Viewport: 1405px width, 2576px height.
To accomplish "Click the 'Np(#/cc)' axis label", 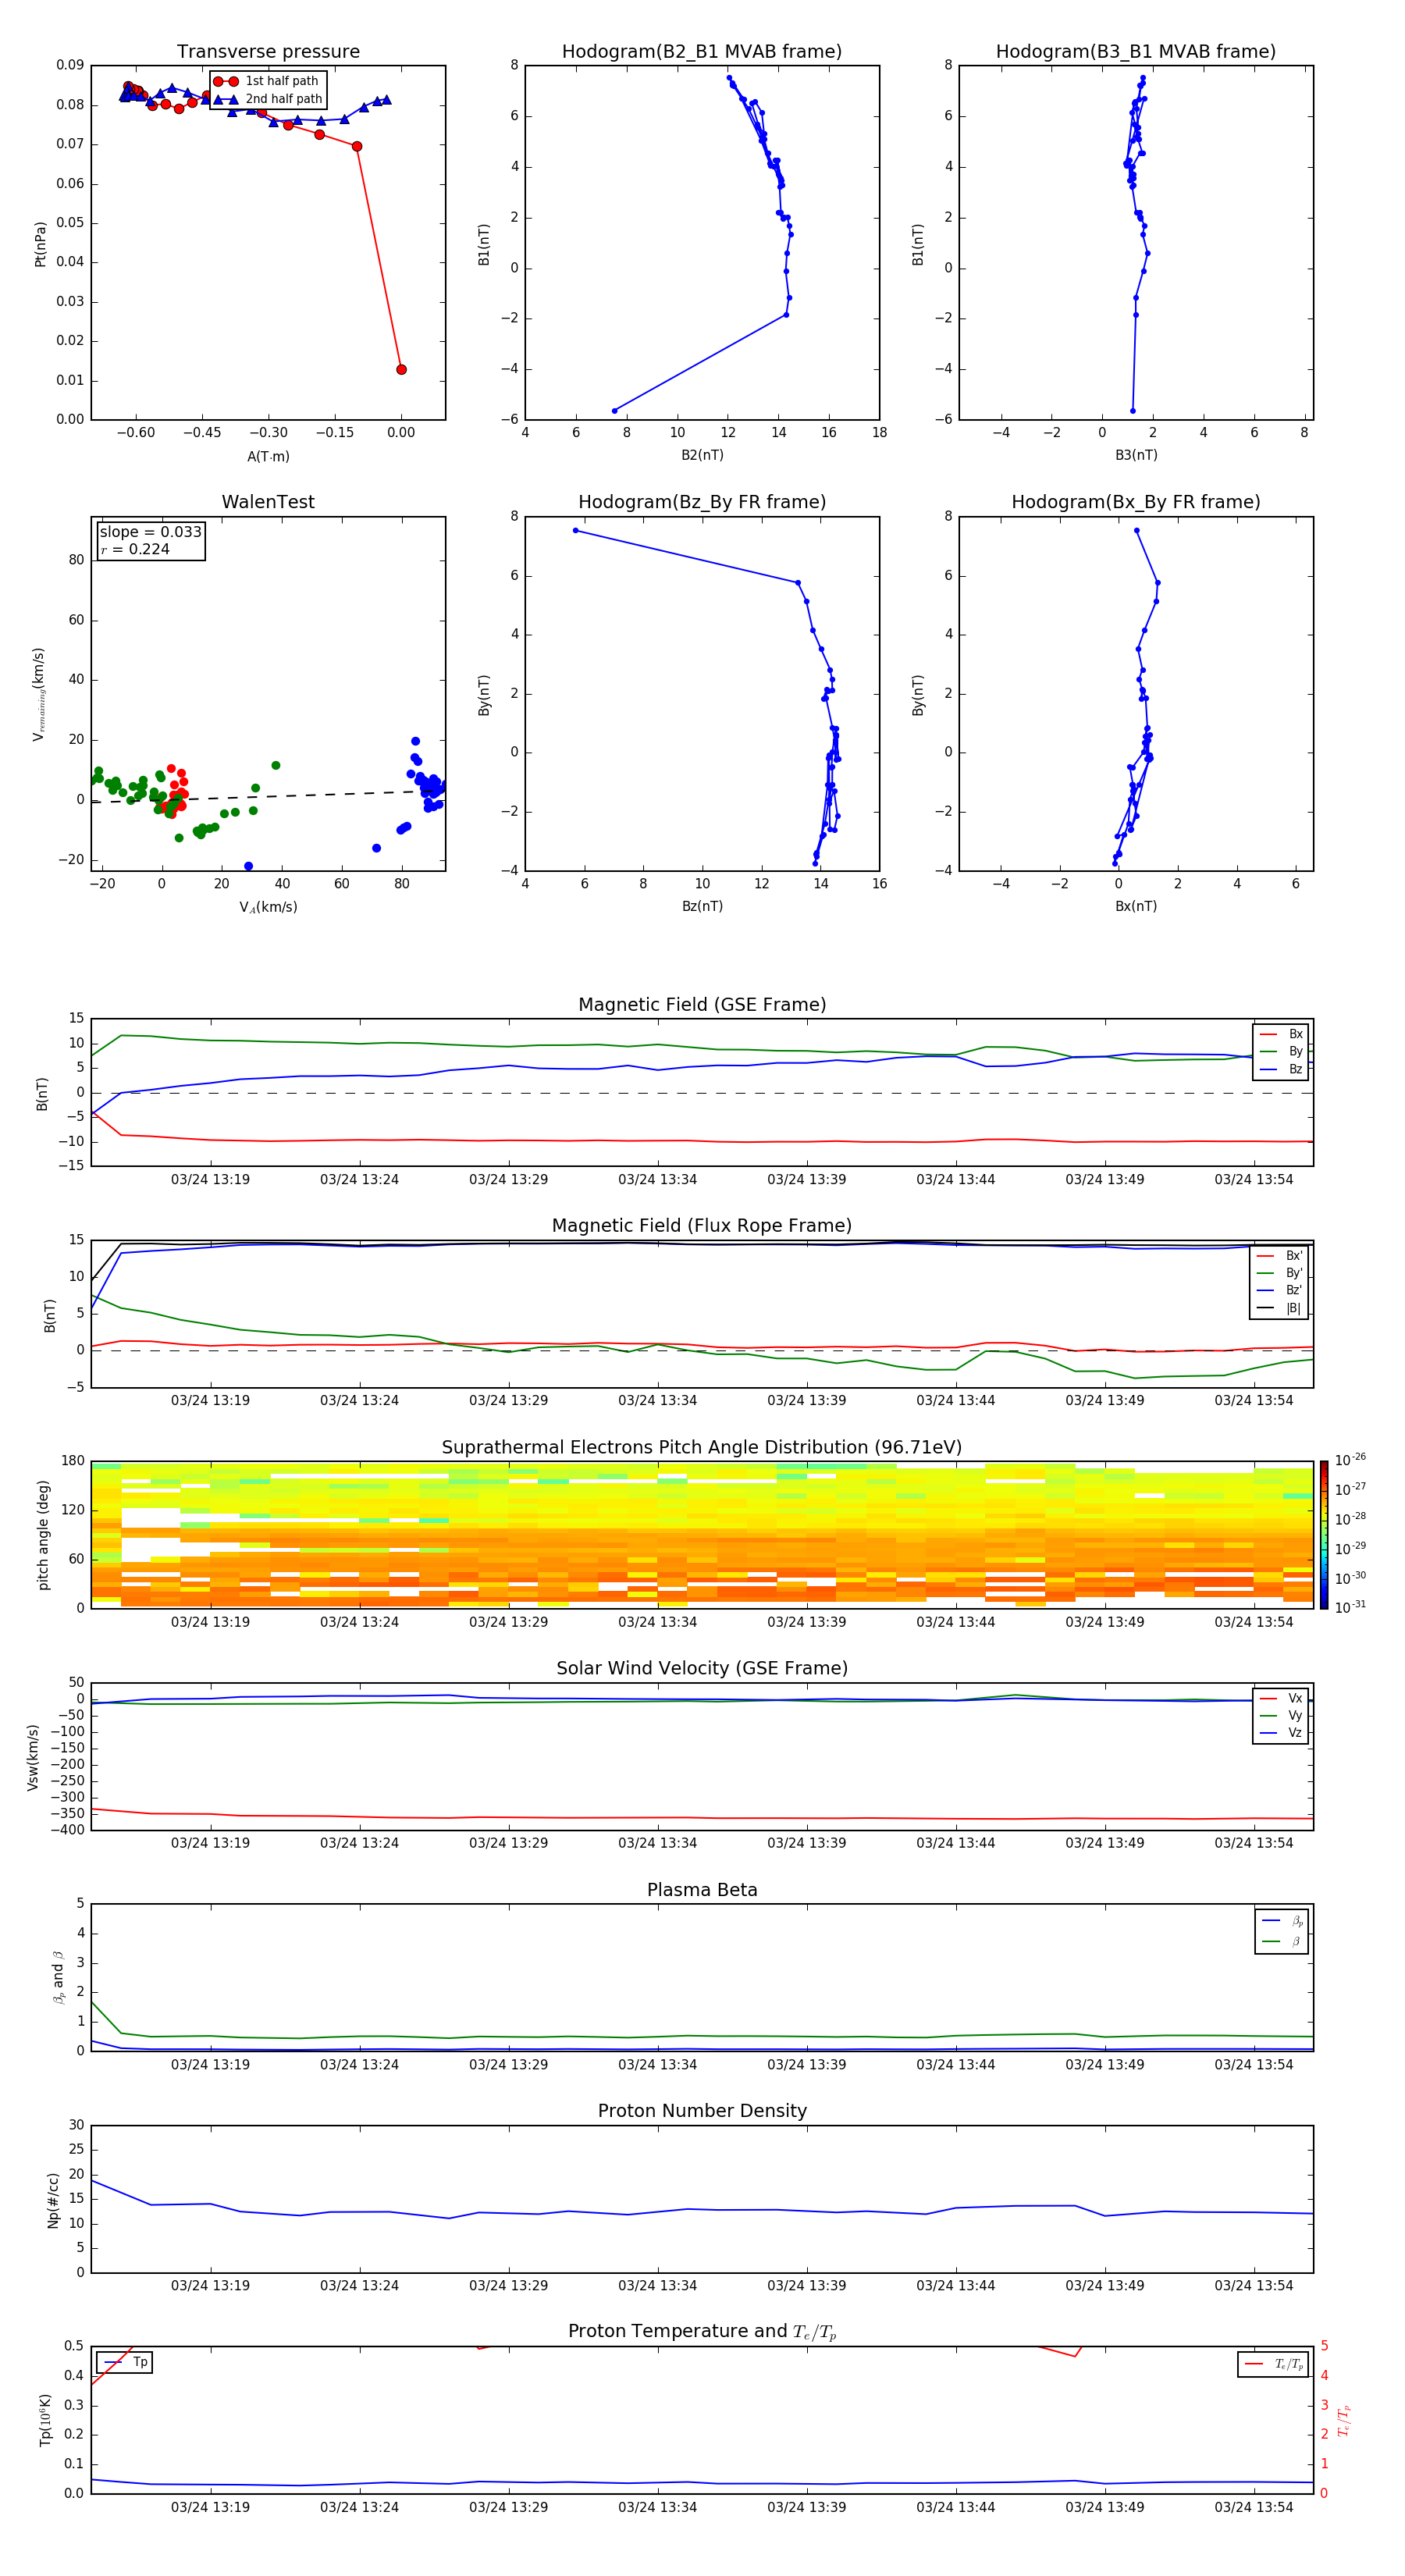I will point(53,2199).
